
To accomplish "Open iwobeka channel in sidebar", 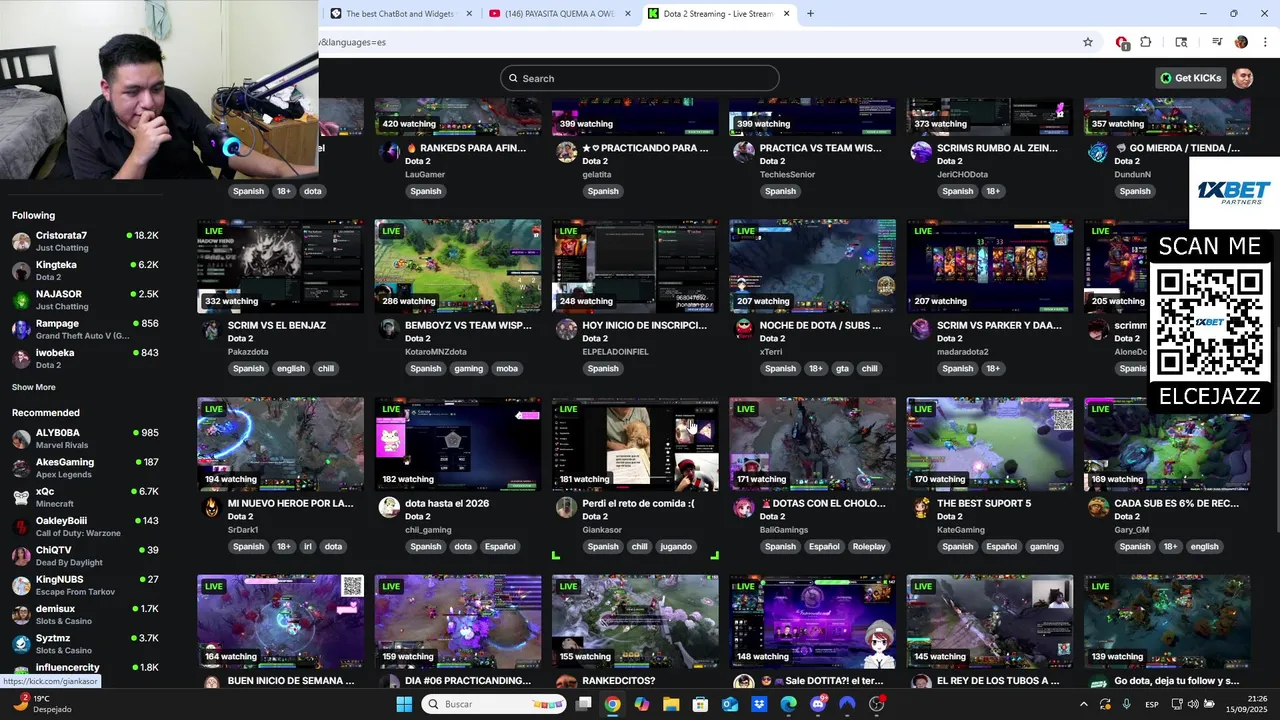I will 85,358.
